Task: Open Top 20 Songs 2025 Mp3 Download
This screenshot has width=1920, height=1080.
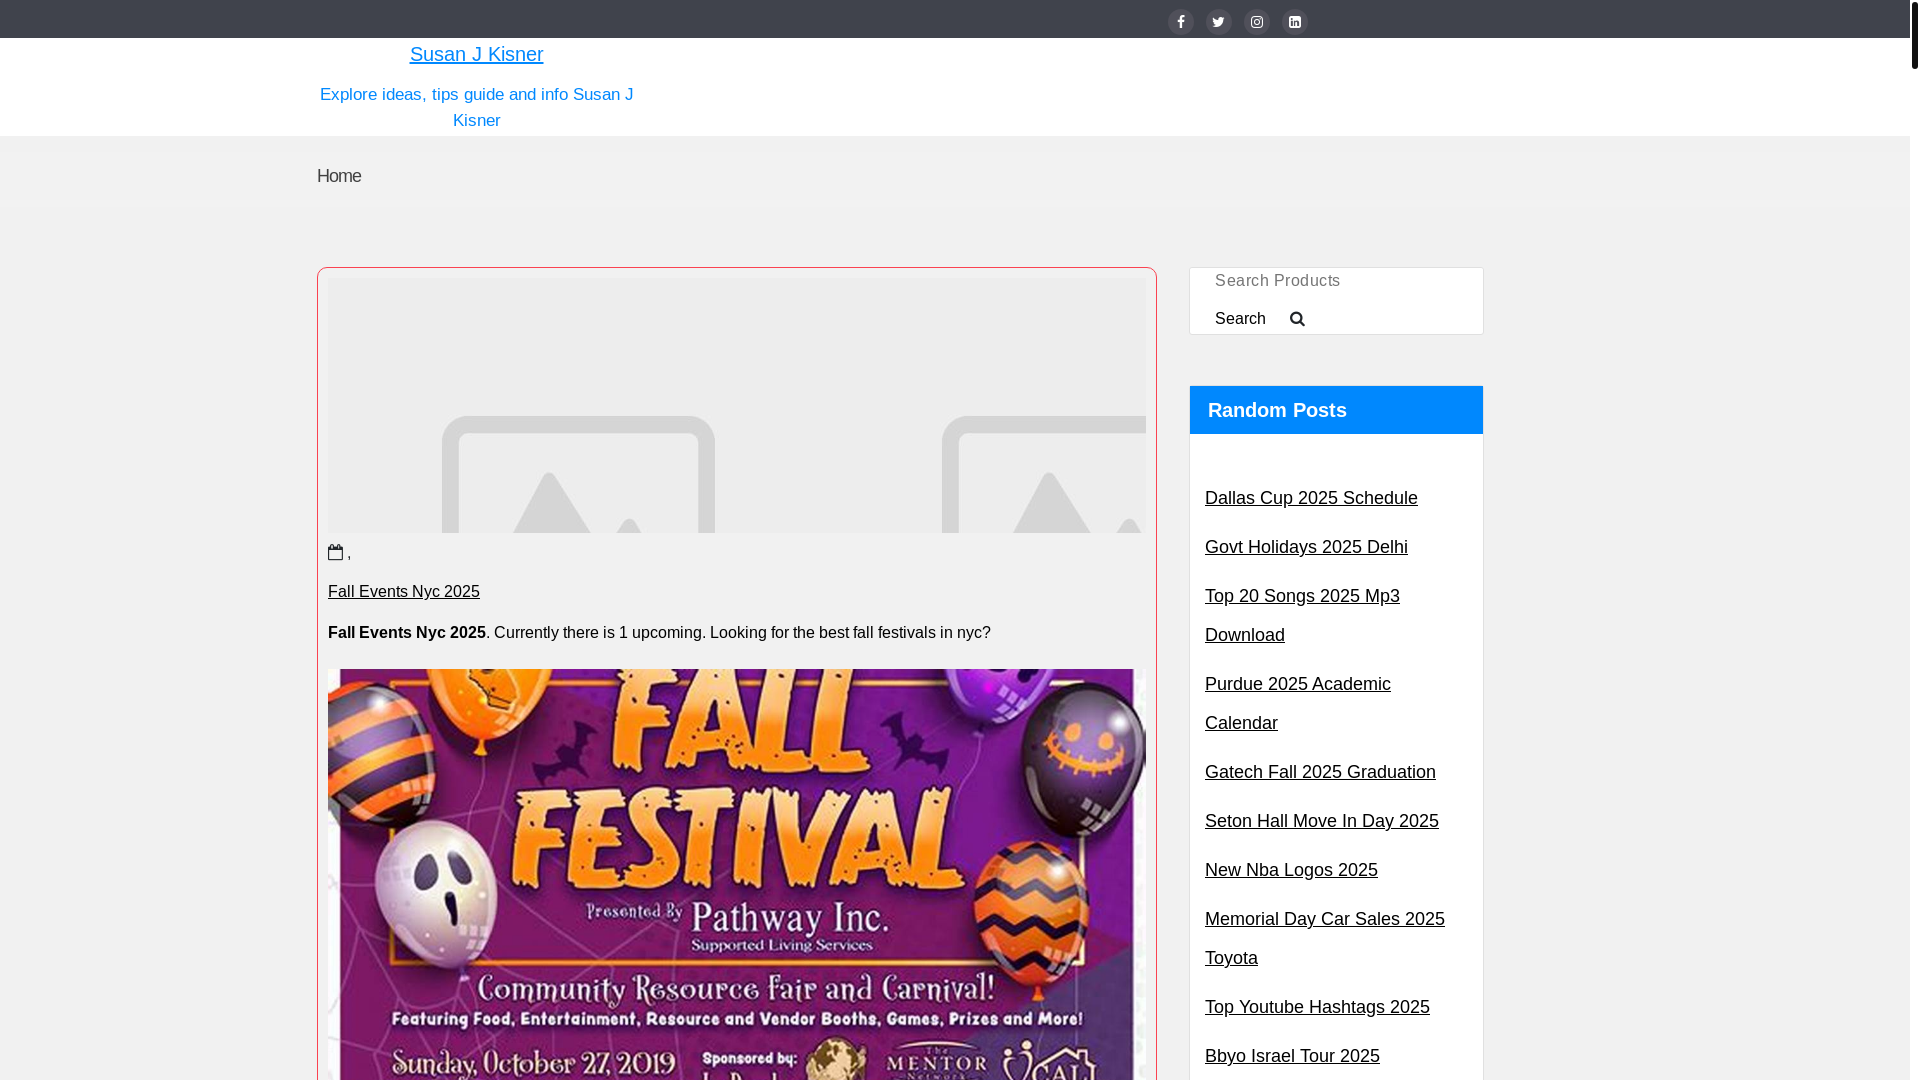Action: click(1302, 615)
